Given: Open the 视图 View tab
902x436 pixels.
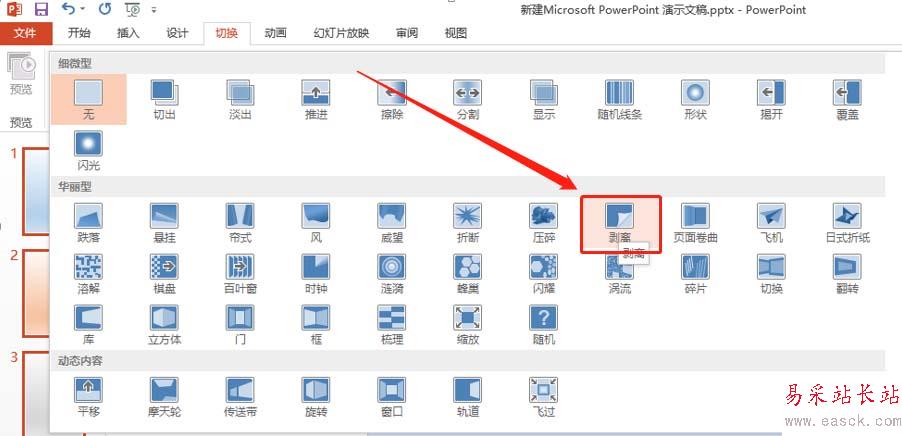Looking at the screenshot, I should 456,33.
